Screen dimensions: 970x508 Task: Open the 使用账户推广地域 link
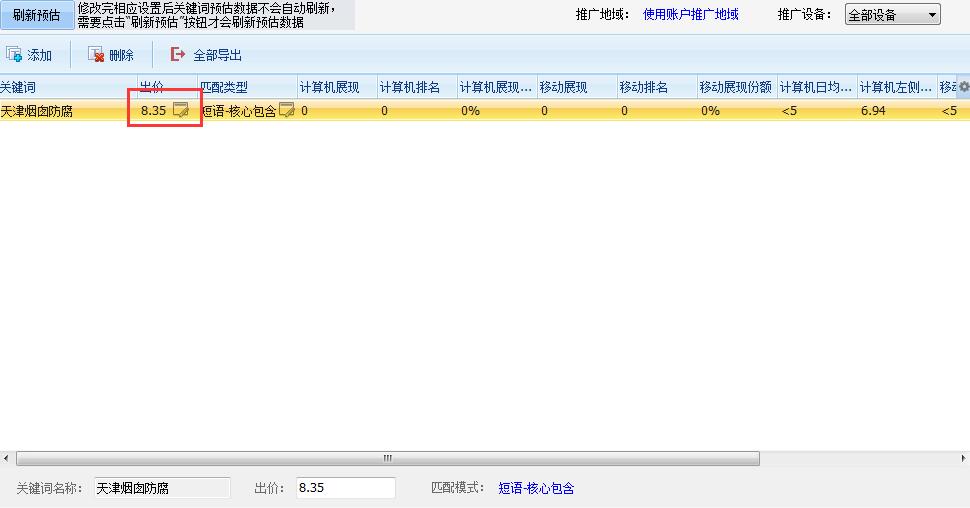tap(690, 15)
